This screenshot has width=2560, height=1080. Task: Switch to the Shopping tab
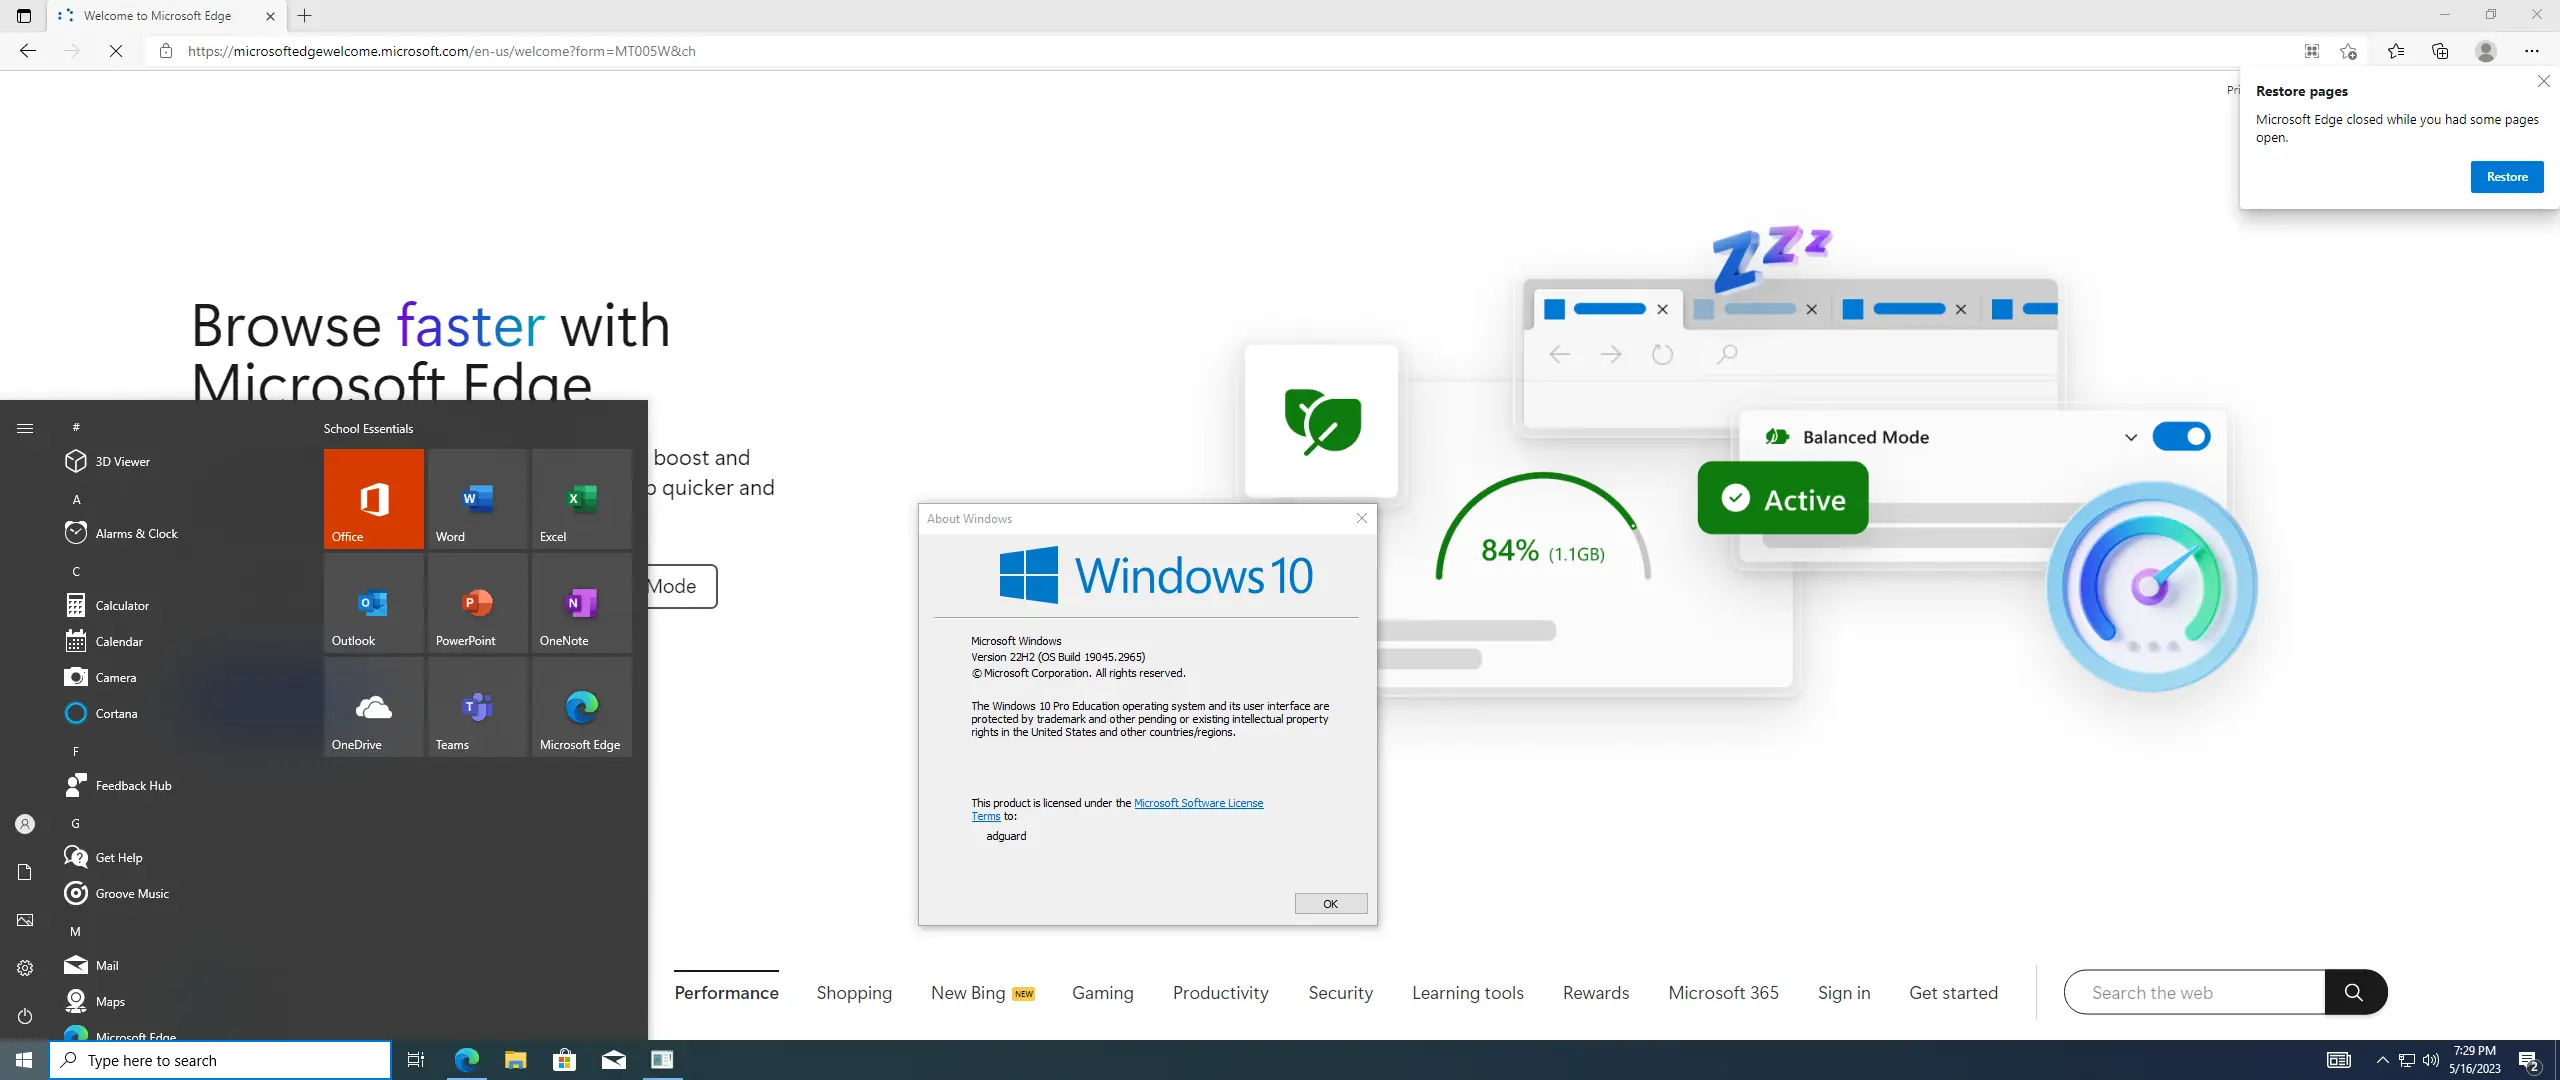(x=853, y=993)
